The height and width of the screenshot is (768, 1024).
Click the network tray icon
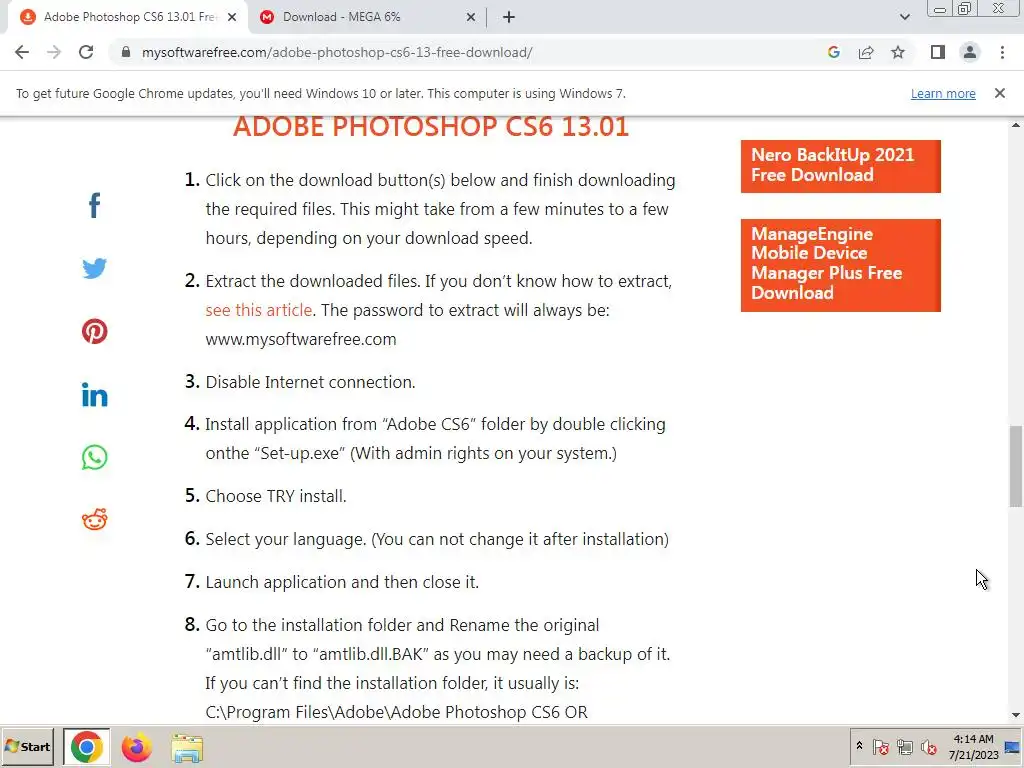pos(904,746)
